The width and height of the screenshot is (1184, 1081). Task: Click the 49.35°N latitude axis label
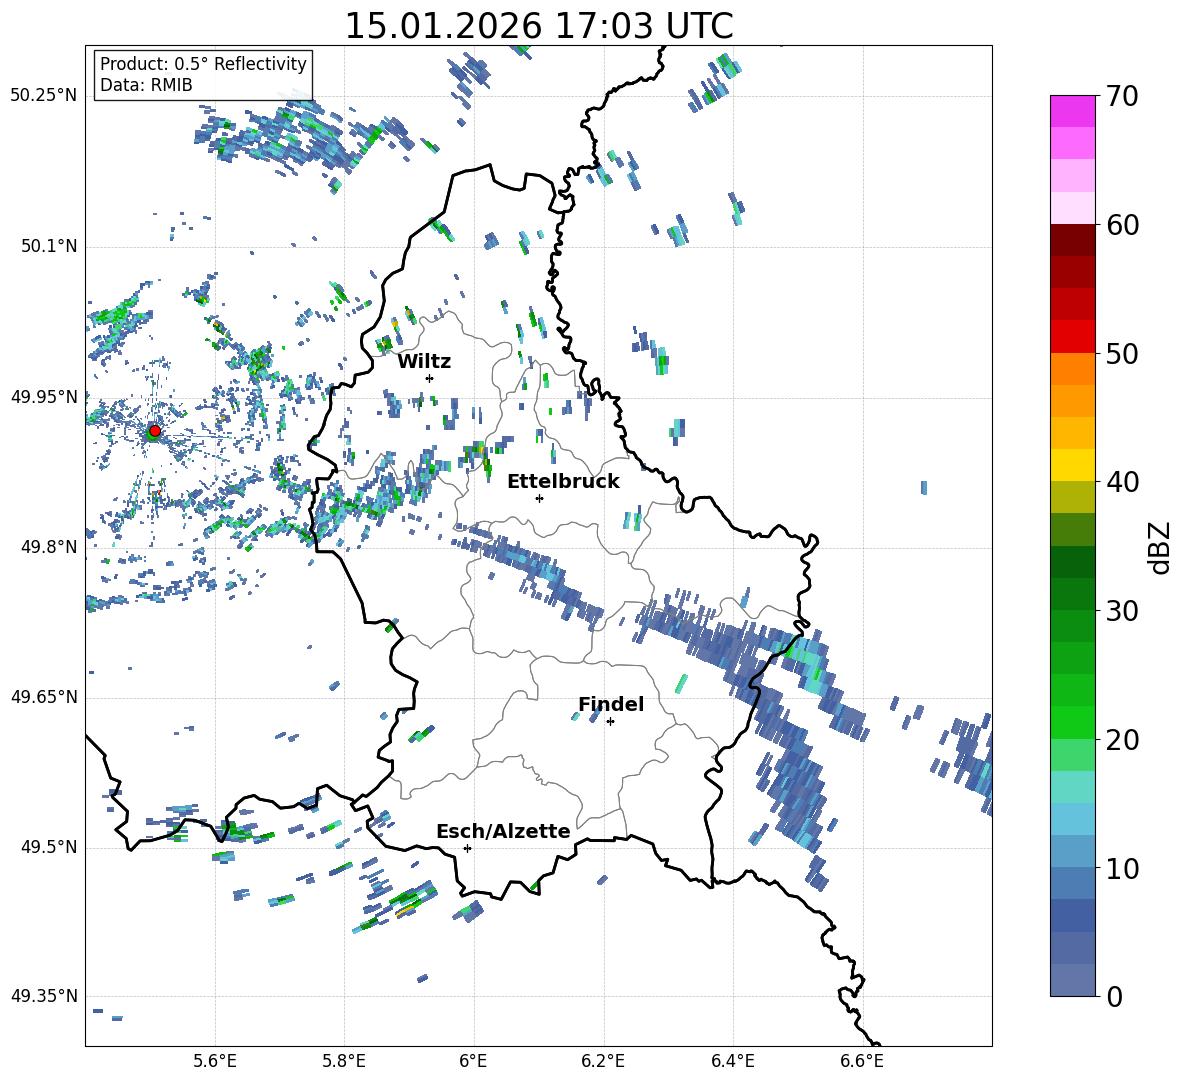coord(44,996)
